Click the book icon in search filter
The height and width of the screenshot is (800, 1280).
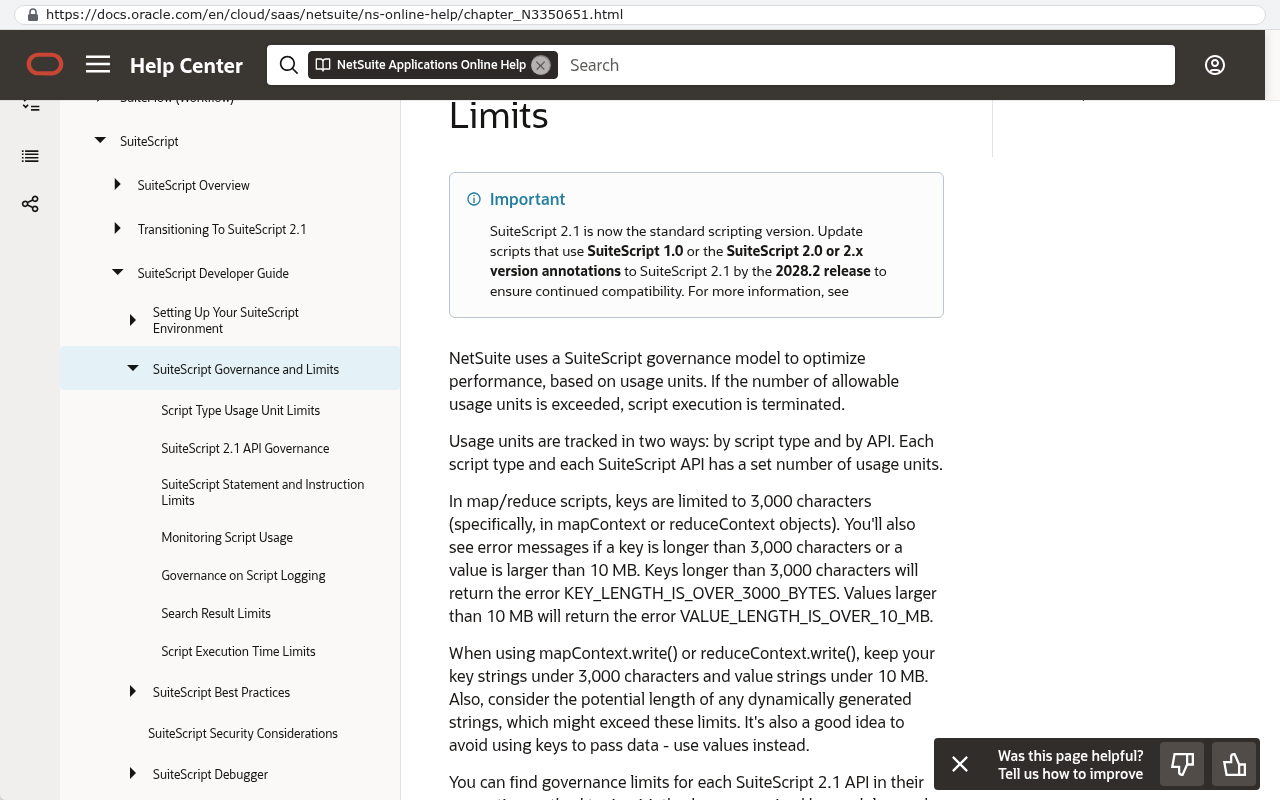(323, 65)
